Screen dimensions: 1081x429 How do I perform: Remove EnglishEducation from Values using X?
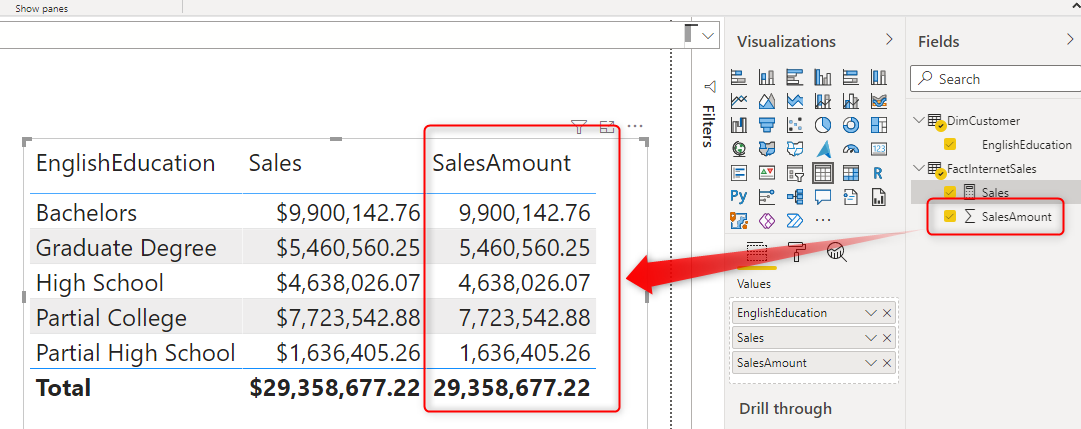(x=886, y=313)
